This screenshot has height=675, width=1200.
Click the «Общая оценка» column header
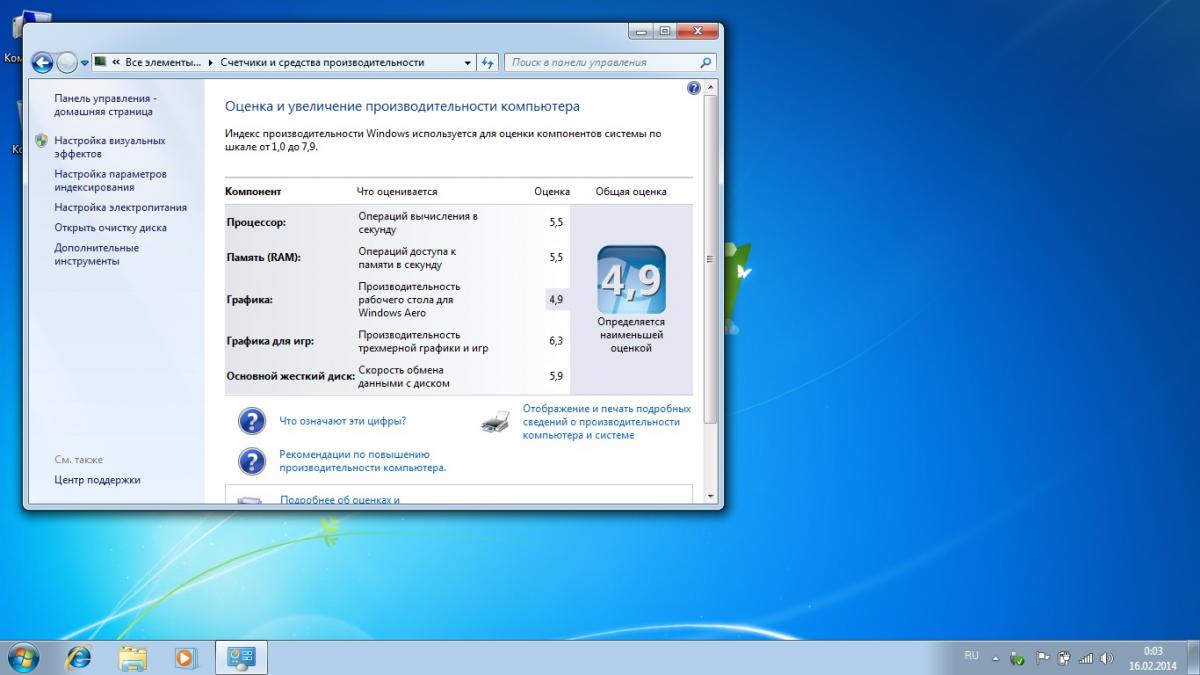(631, 191)
